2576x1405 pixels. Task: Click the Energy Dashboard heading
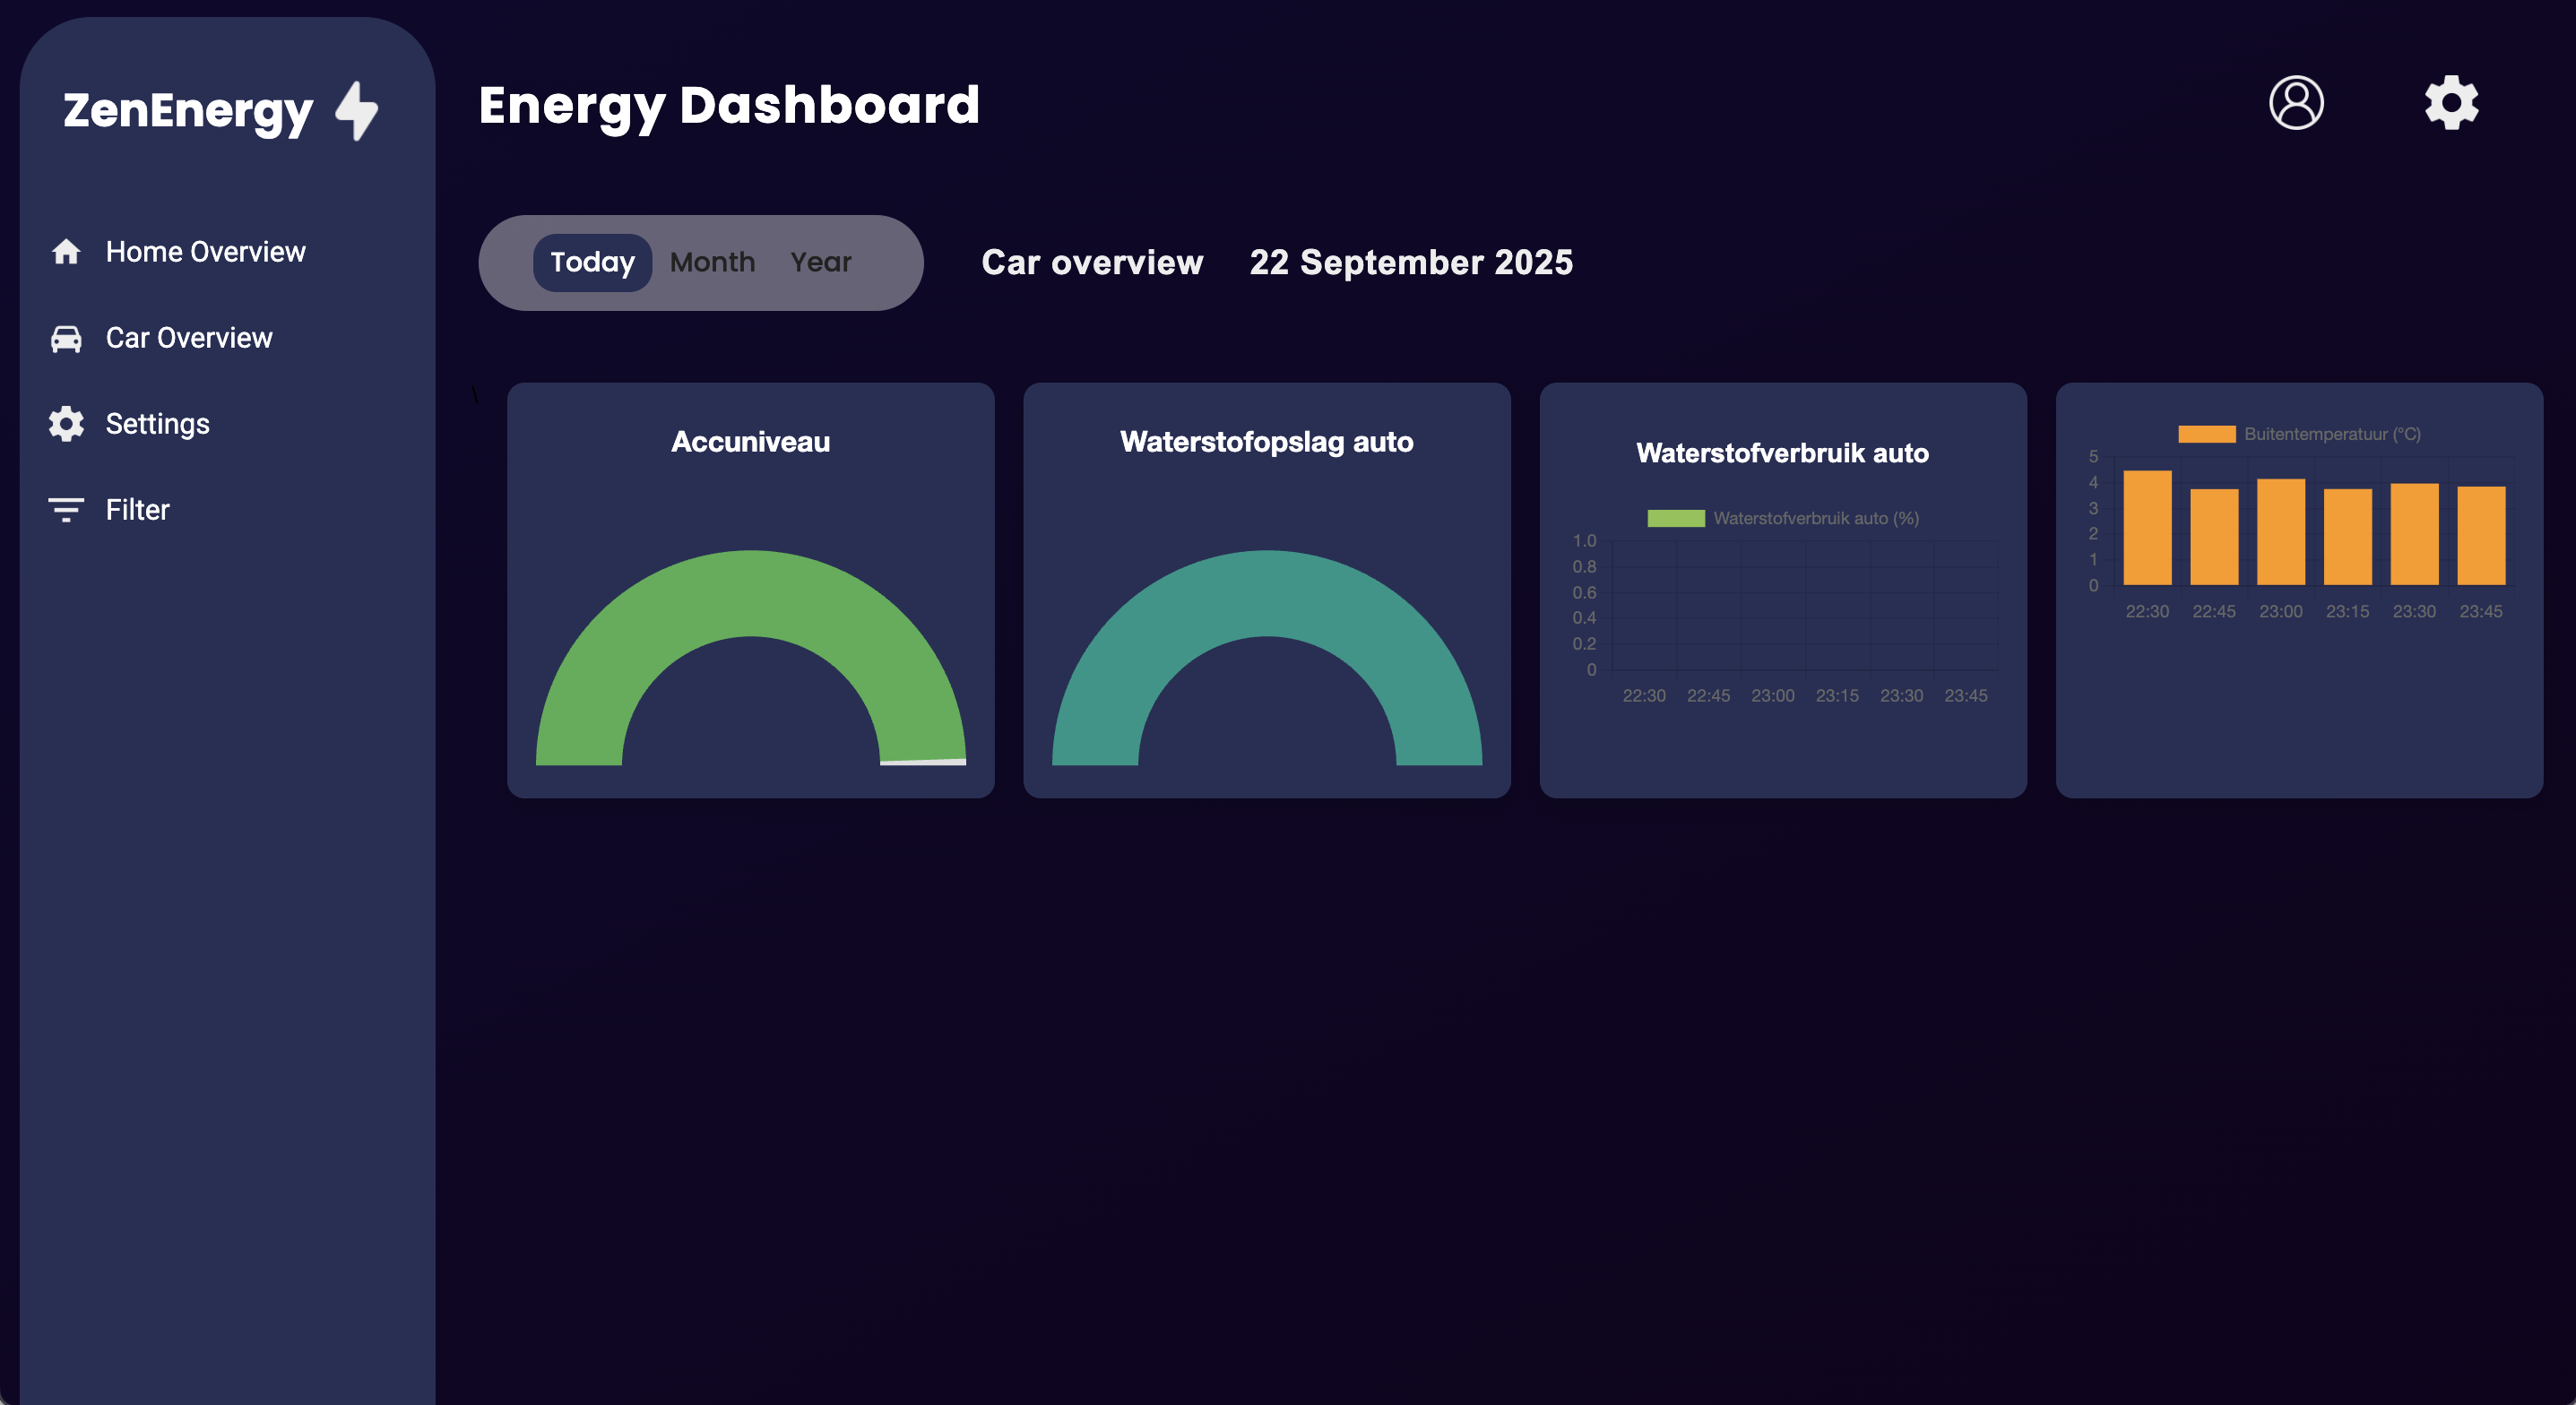pyautogui.click(x=729, y=105)
